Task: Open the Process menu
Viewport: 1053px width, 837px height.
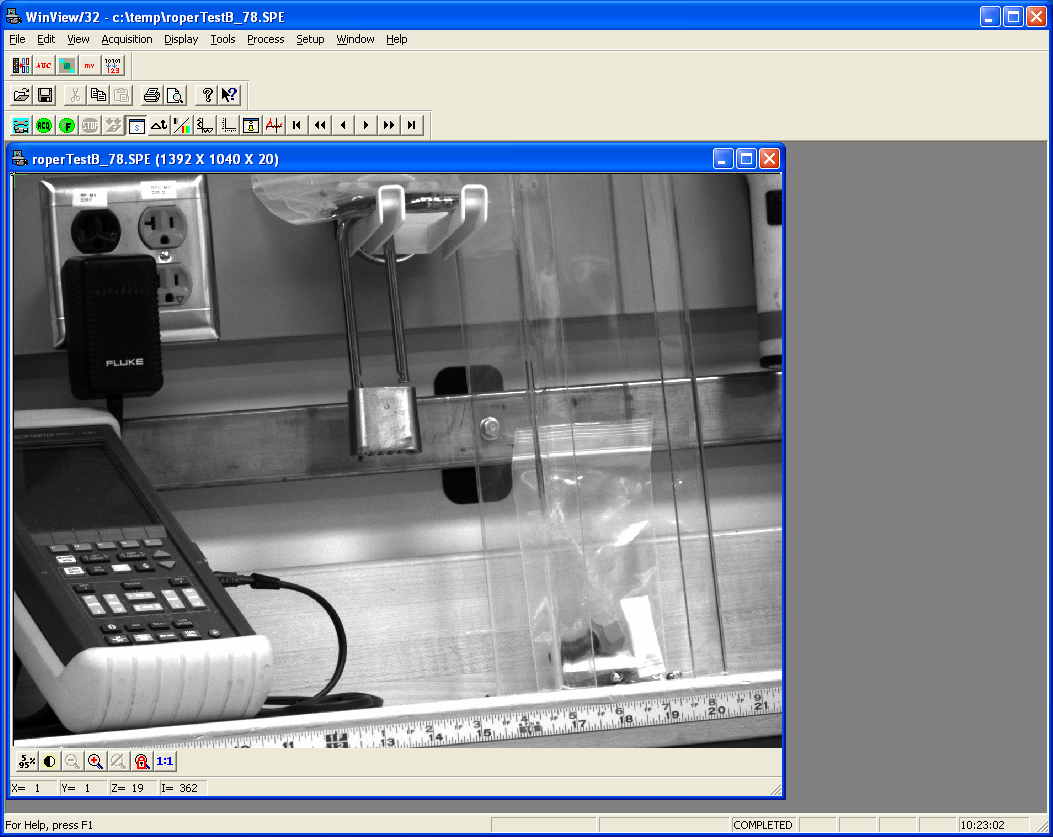Action: coord(265,39)
